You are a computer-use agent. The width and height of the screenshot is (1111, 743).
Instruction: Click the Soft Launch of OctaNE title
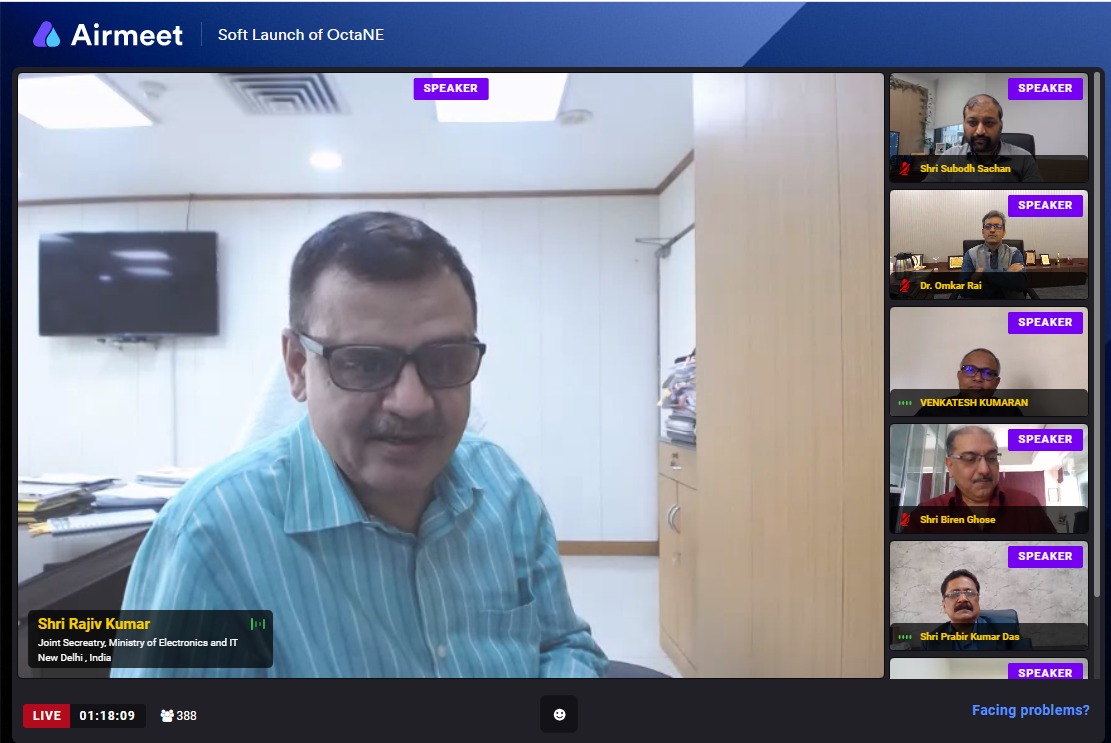300,35
